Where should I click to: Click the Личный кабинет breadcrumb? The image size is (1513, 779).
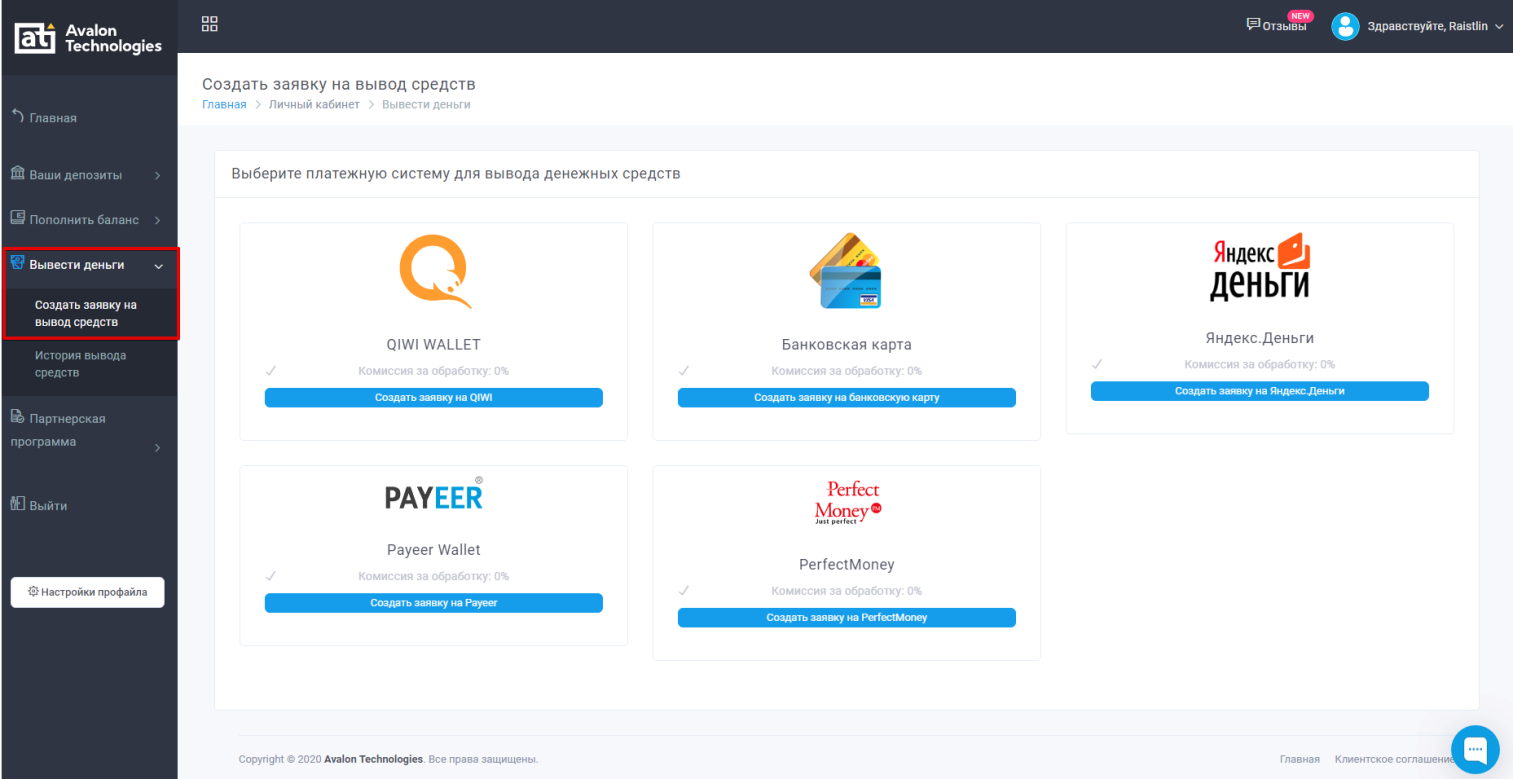point(314,104)
